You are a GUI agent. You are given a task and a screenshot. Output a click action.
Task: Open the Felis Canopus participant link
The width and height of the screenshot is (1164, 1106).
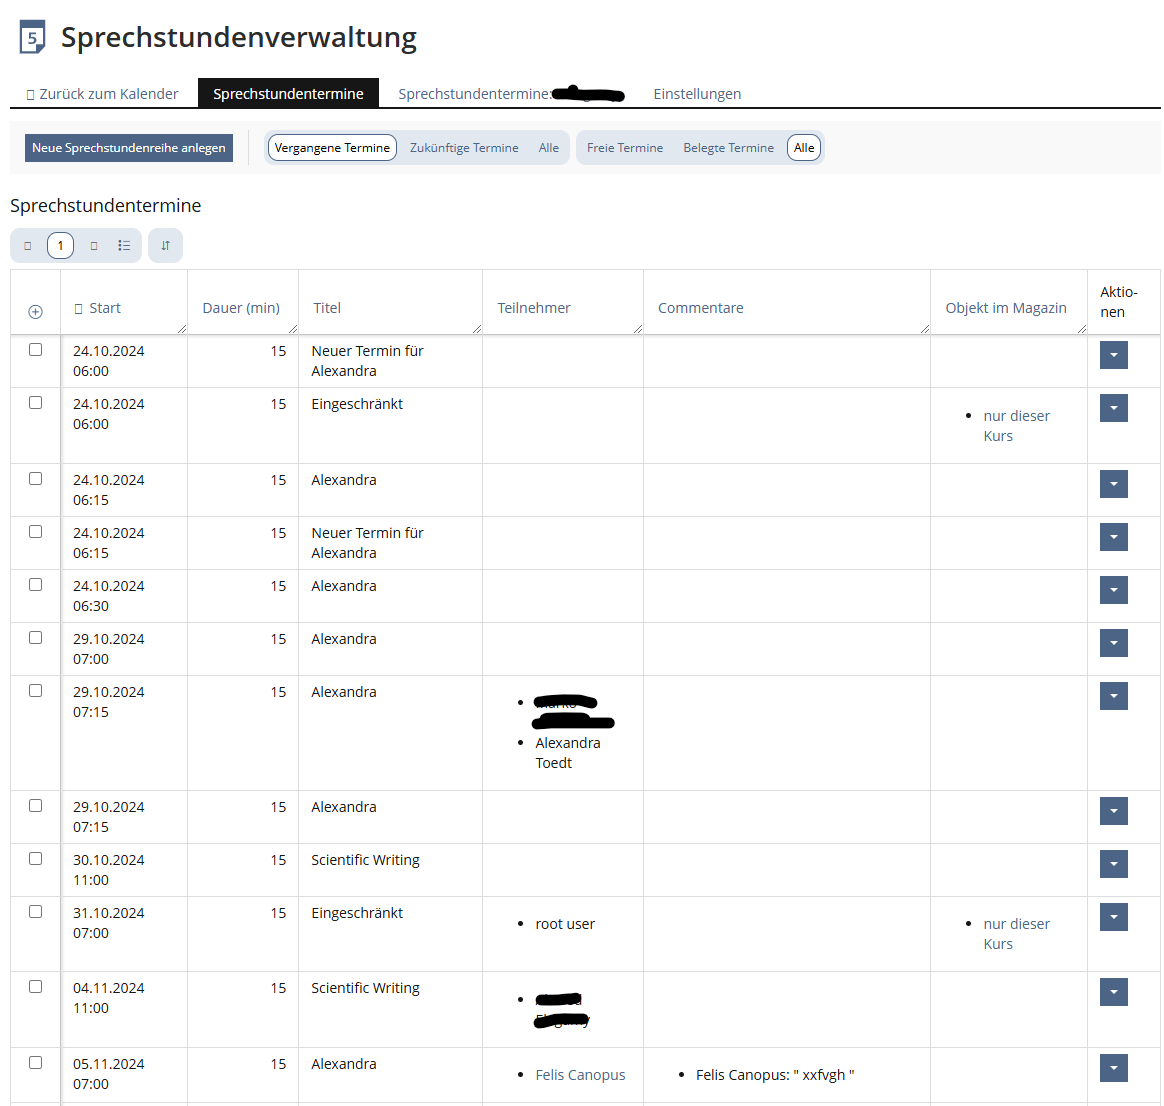(x=580, y=1075)
